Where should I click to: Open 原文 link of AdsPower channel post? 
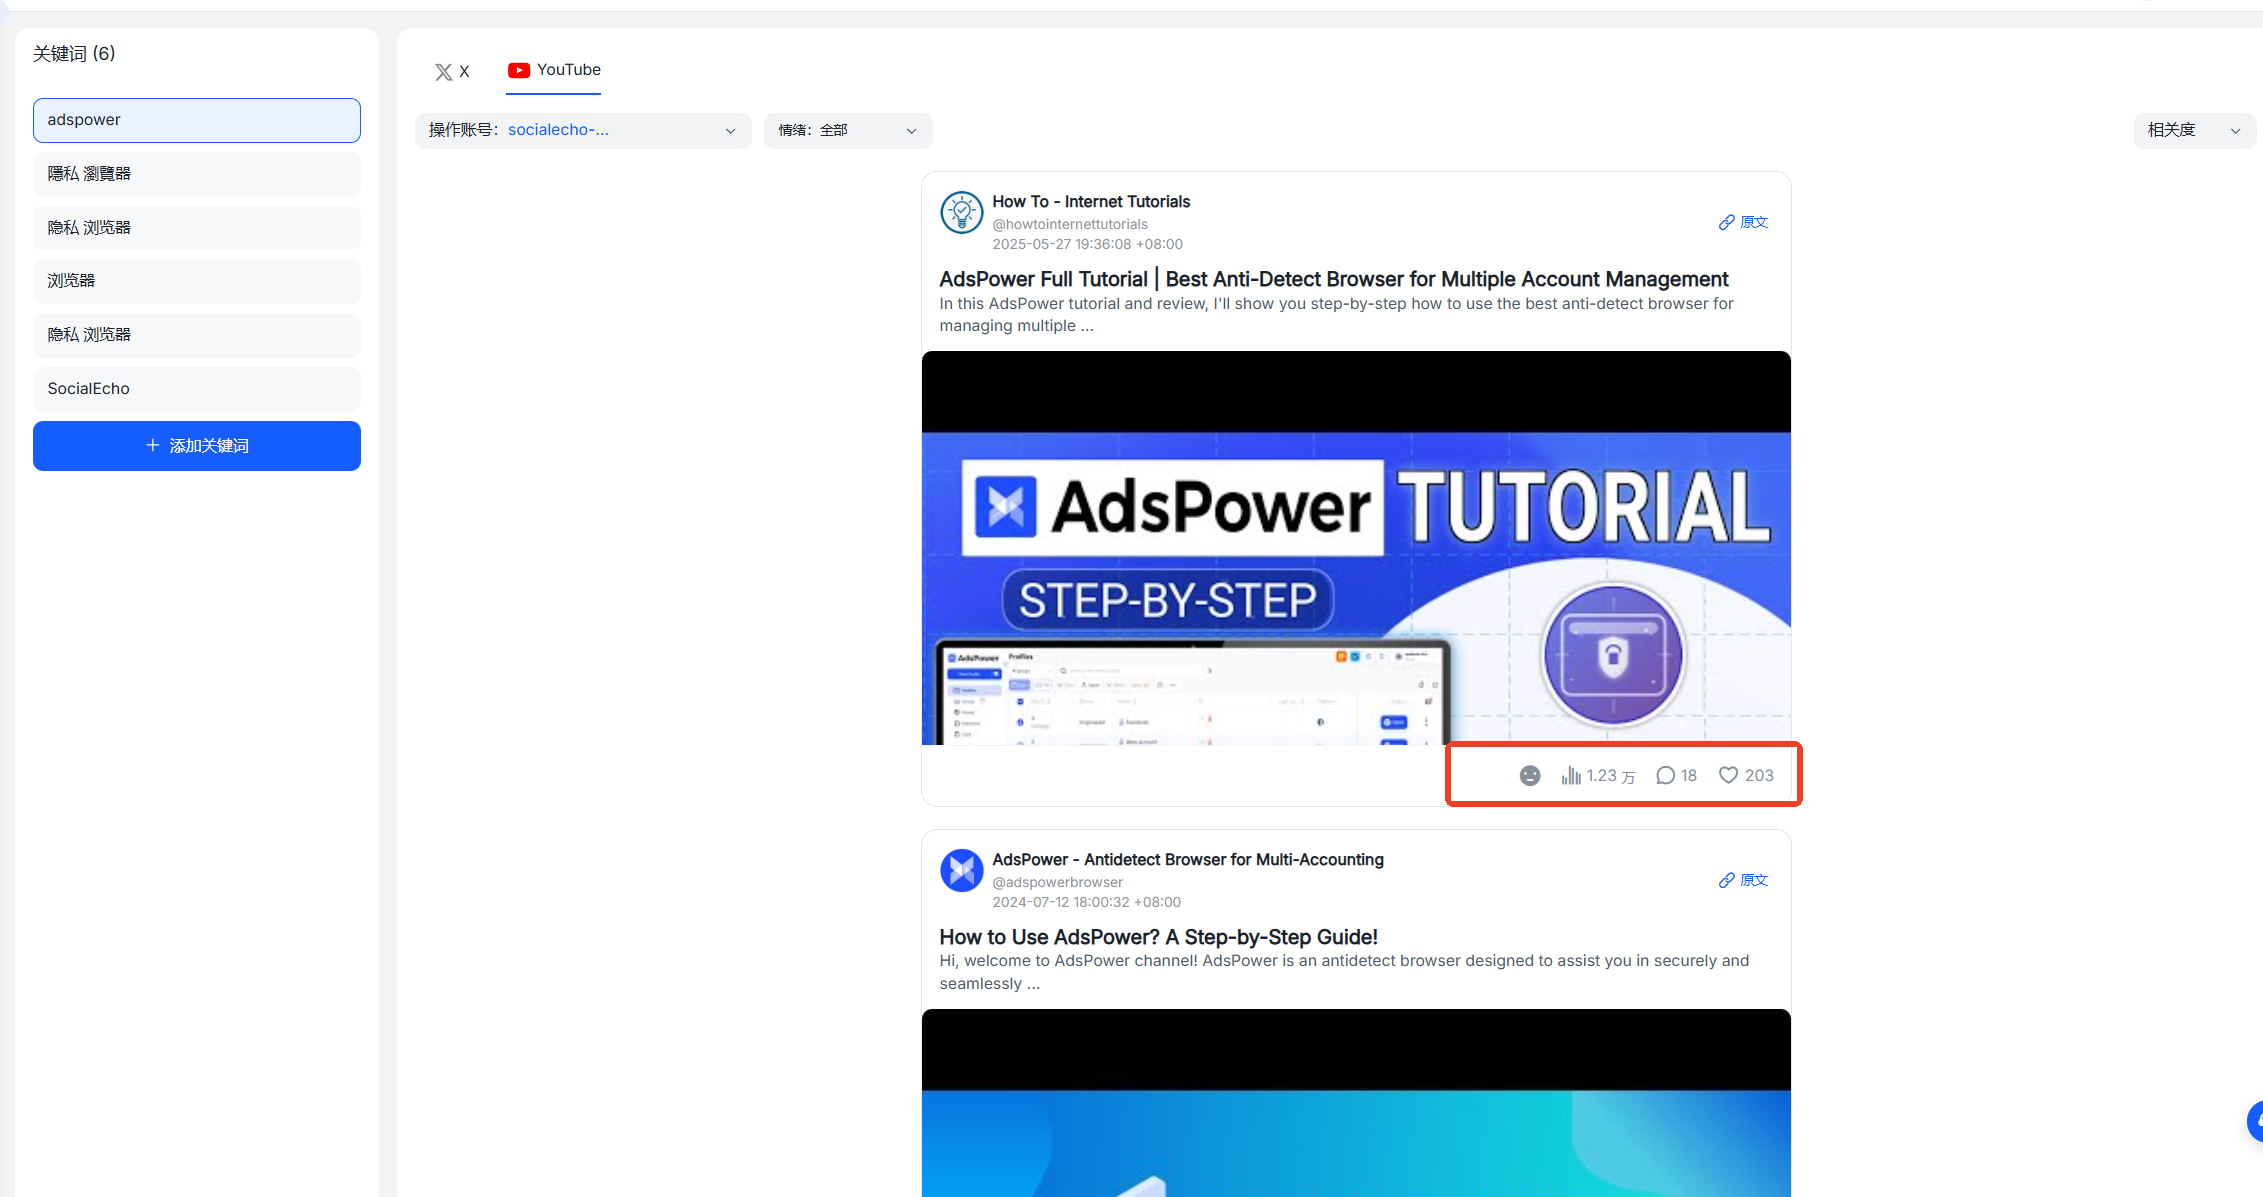tap(1744, 880)
